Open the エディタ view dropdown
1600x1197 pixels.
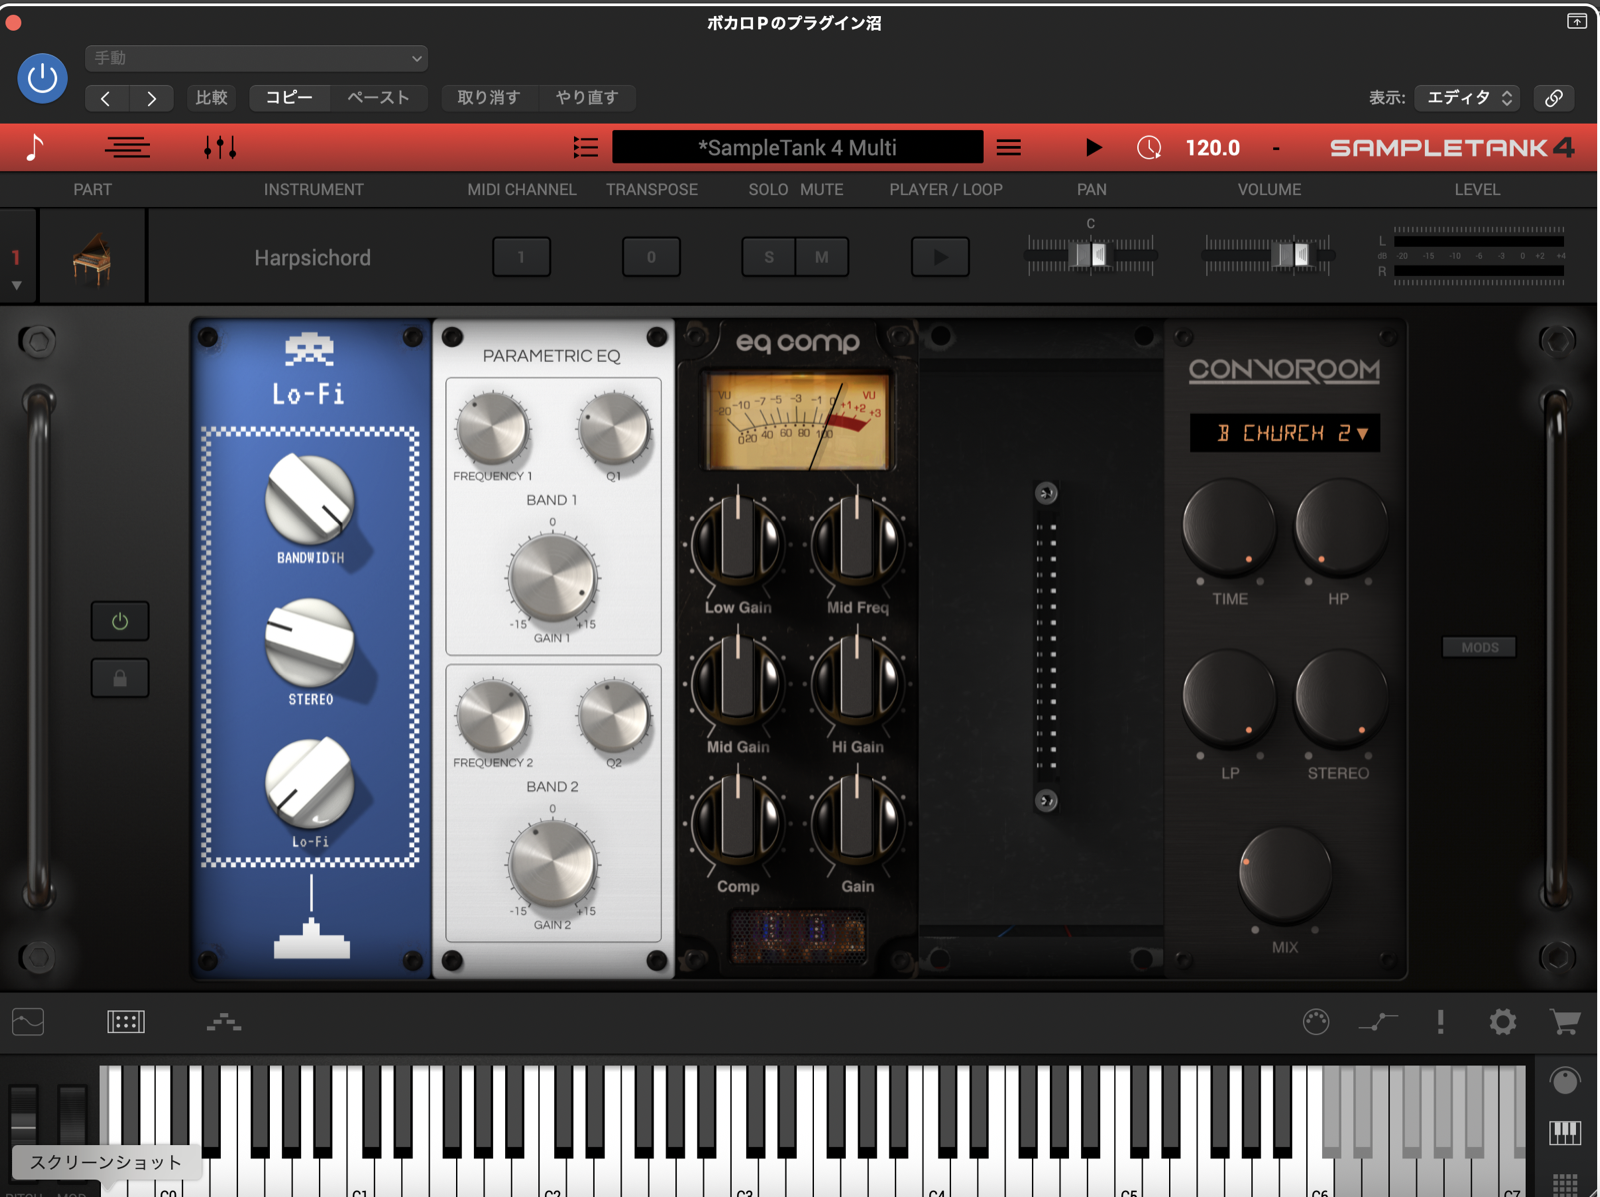point(1468,98)
